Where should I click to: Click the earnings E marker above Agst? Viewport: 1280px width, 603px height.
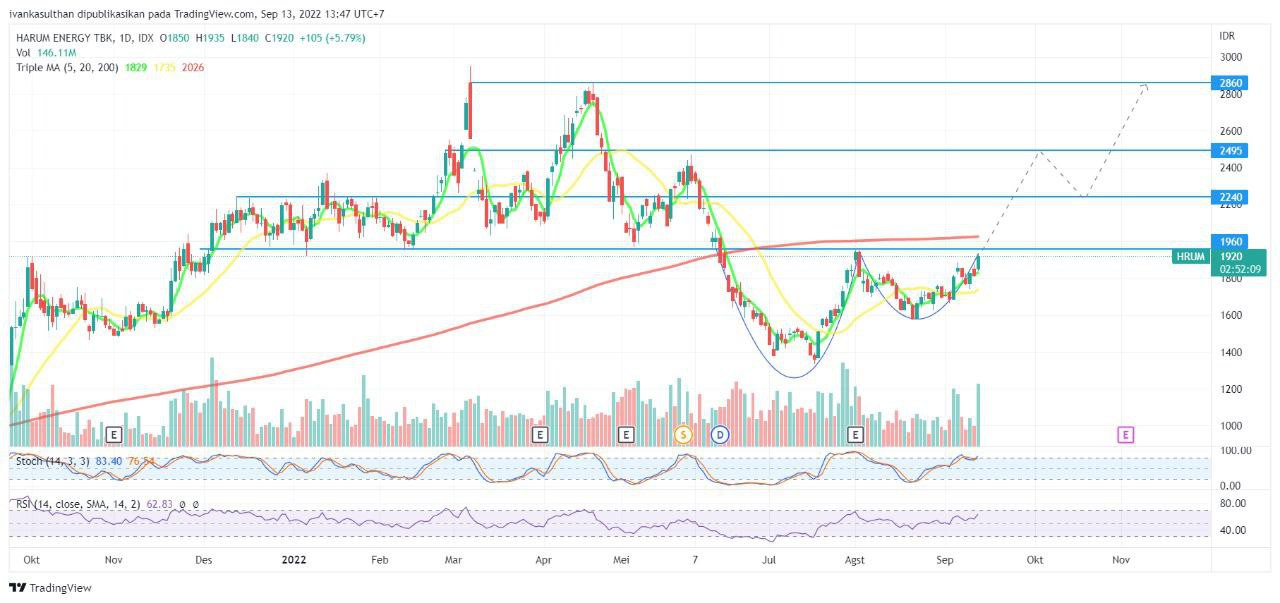[855, 434]
